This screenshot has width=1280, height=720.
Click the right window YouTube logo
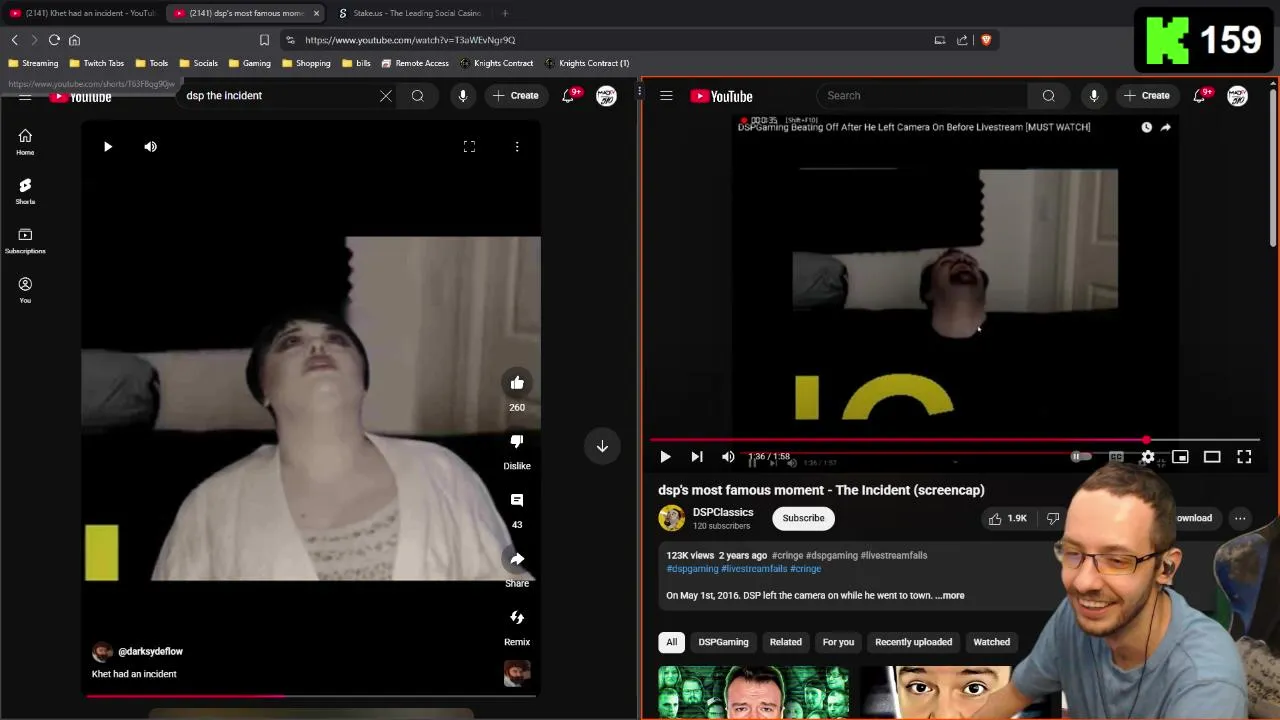722,96
